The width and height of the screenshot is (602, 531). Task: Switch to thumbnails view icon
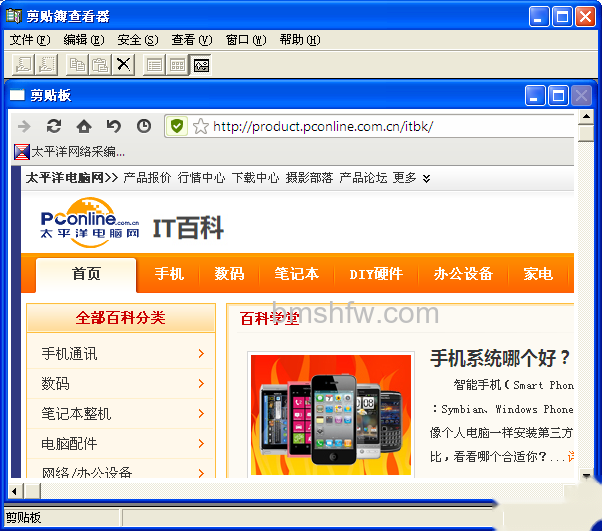click(177, 65)
